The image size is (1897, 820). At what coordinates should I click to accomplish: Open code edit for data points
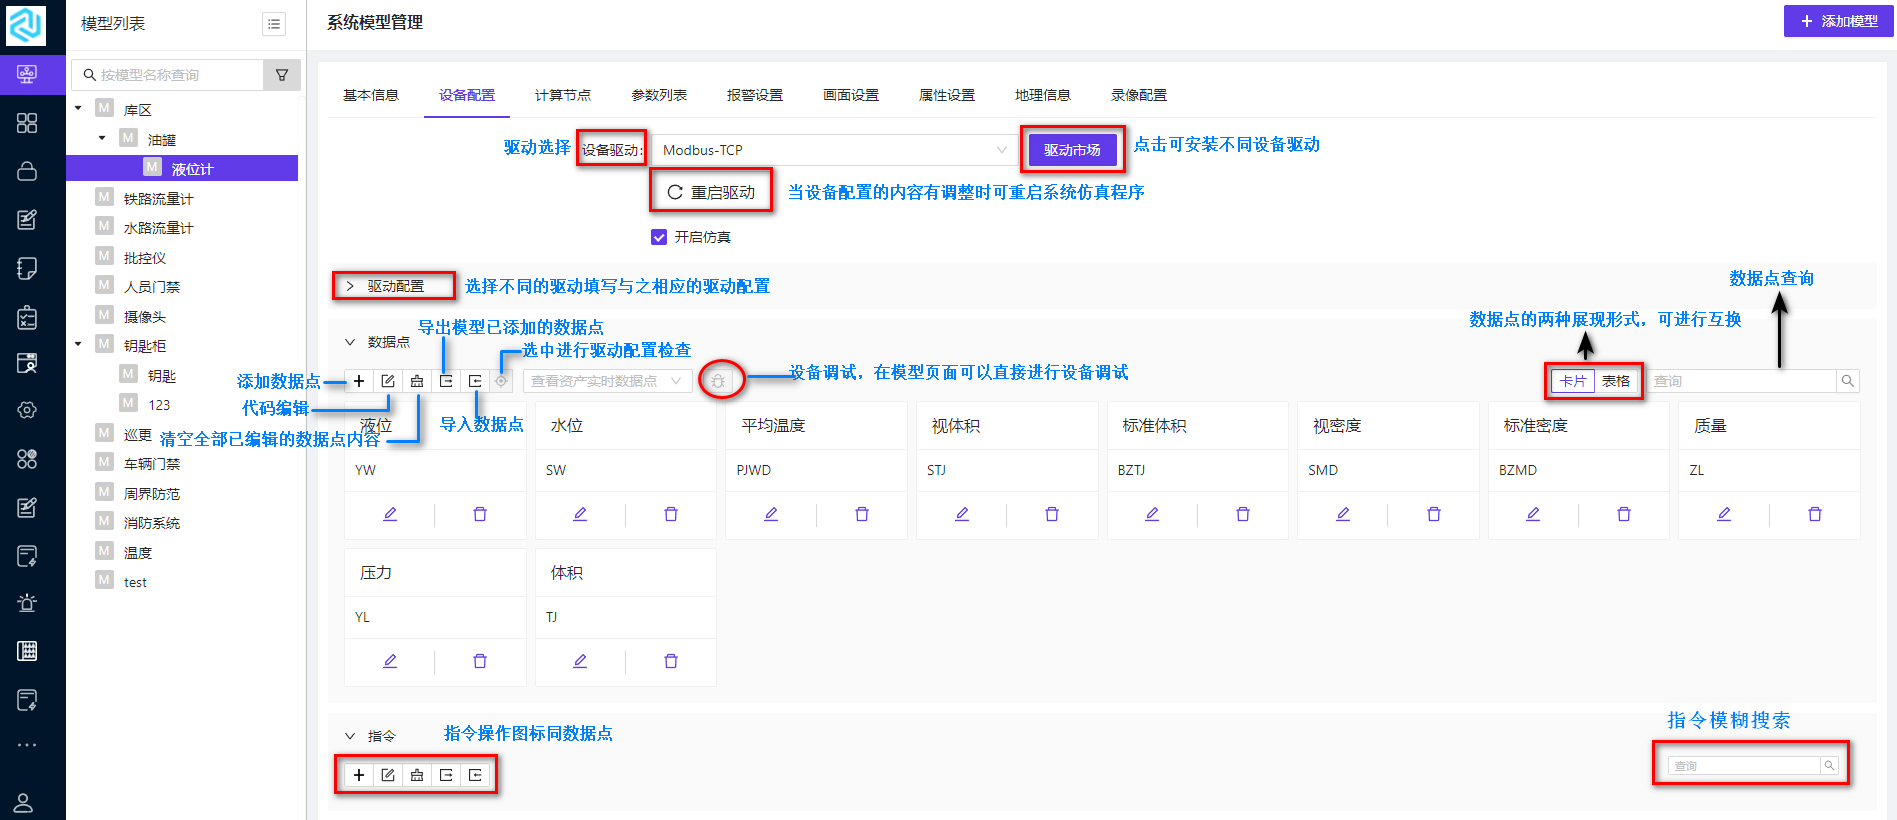[x=388, y=381]
